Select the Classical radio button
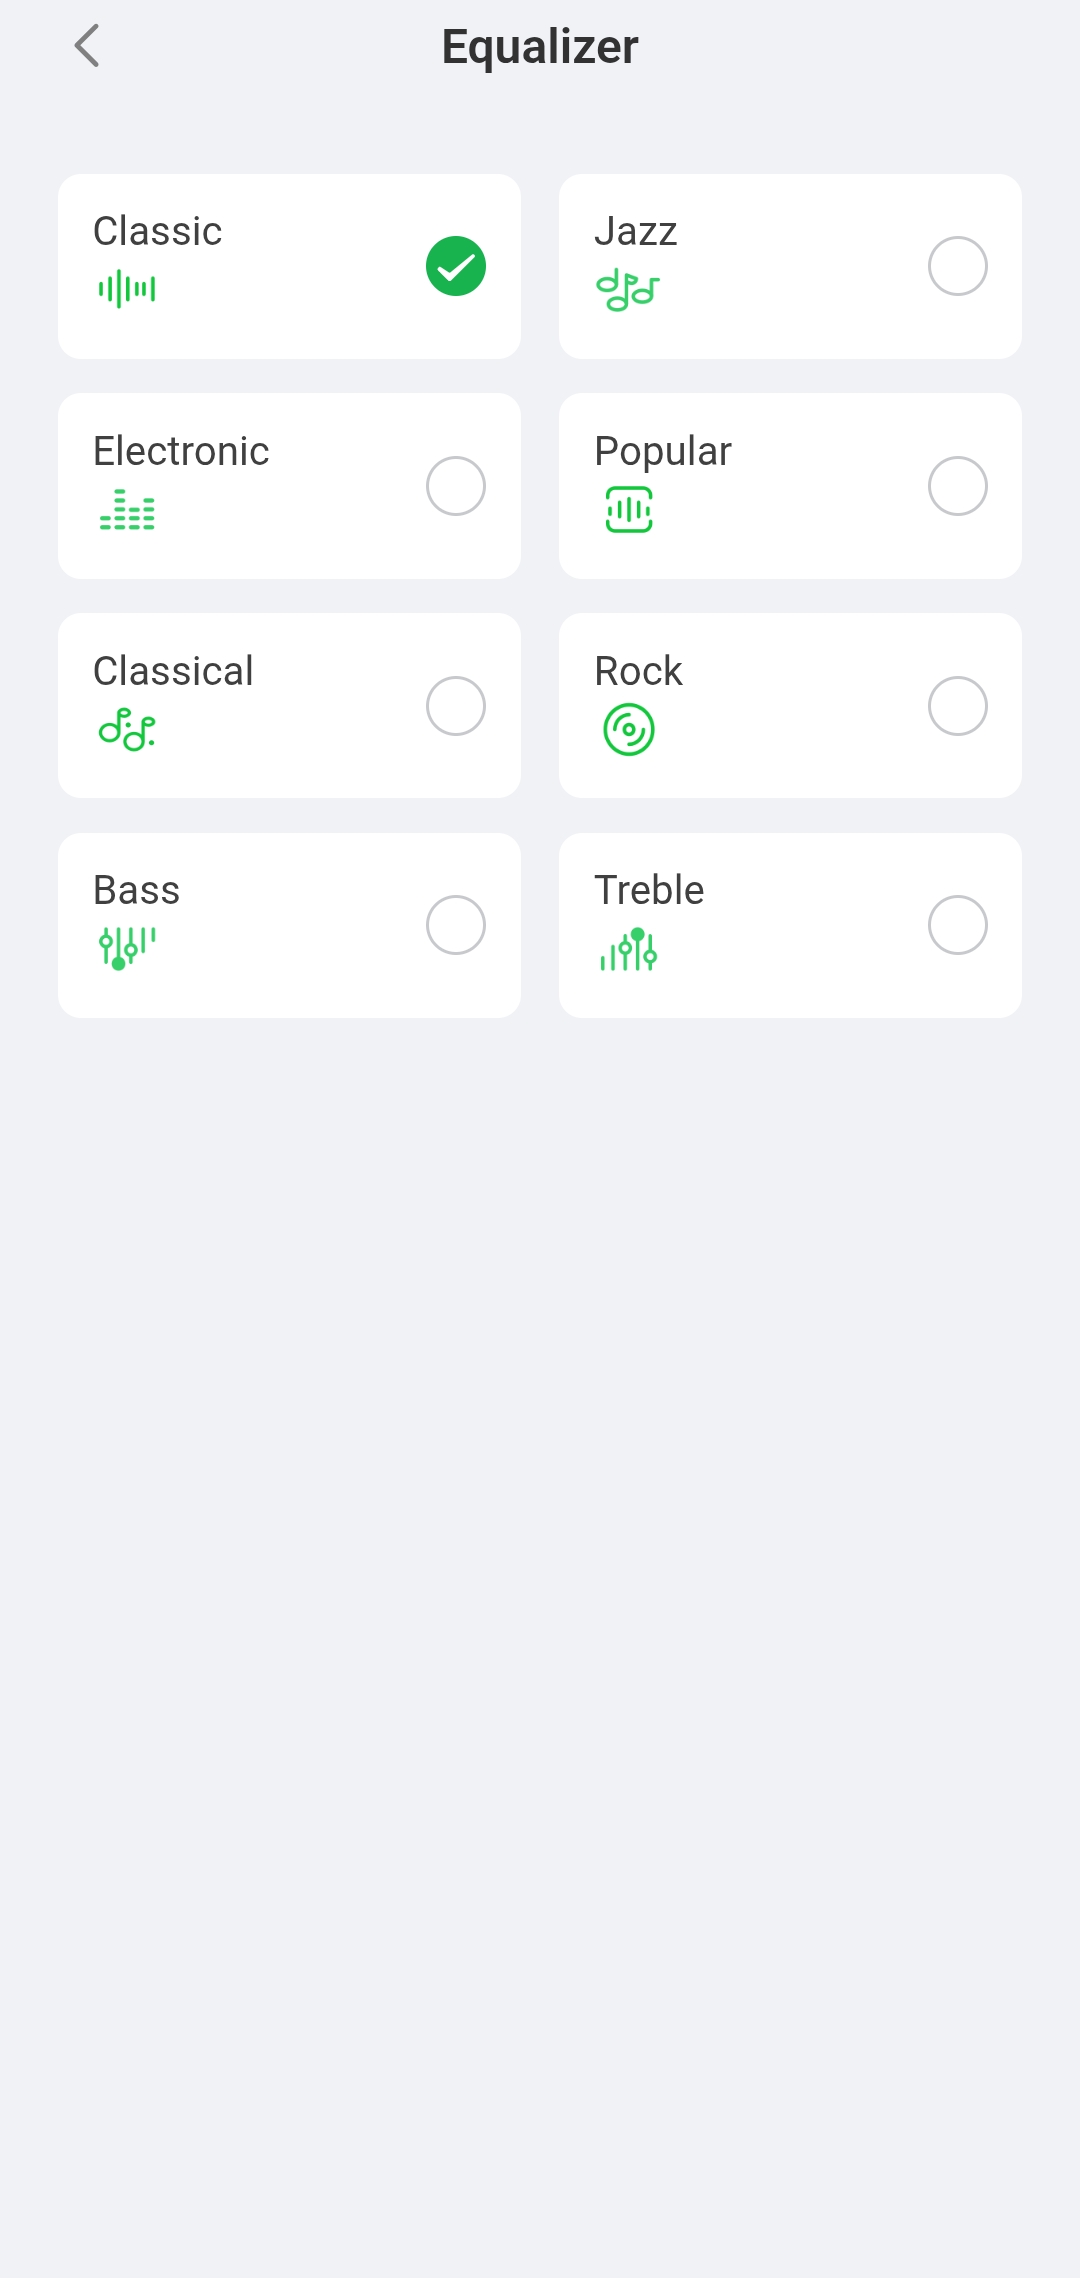The width and height of the screenshot is (1080, 2278). pos(456,706)
